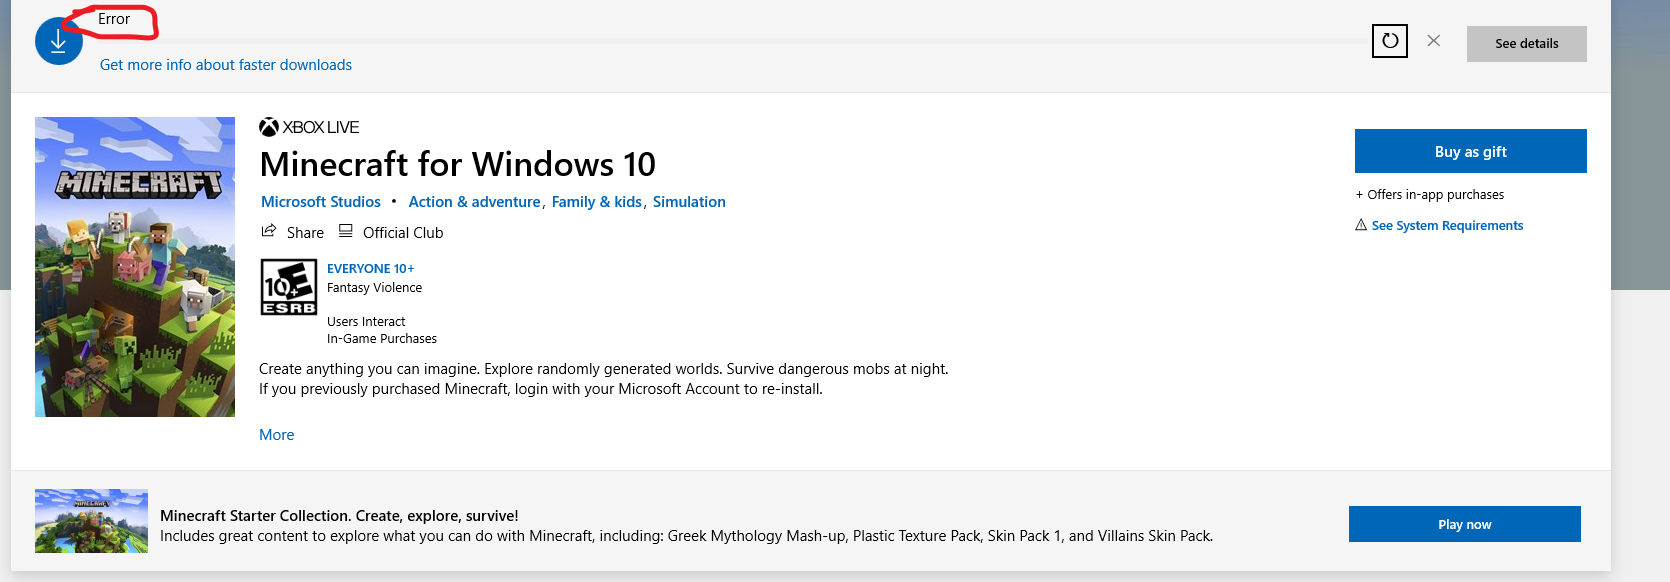Image resolution: width=1670 pixels, height=582 pixels.
Task: Cancel the download with the X icon
Action: pyautogui.click(x=1434, y=41)
